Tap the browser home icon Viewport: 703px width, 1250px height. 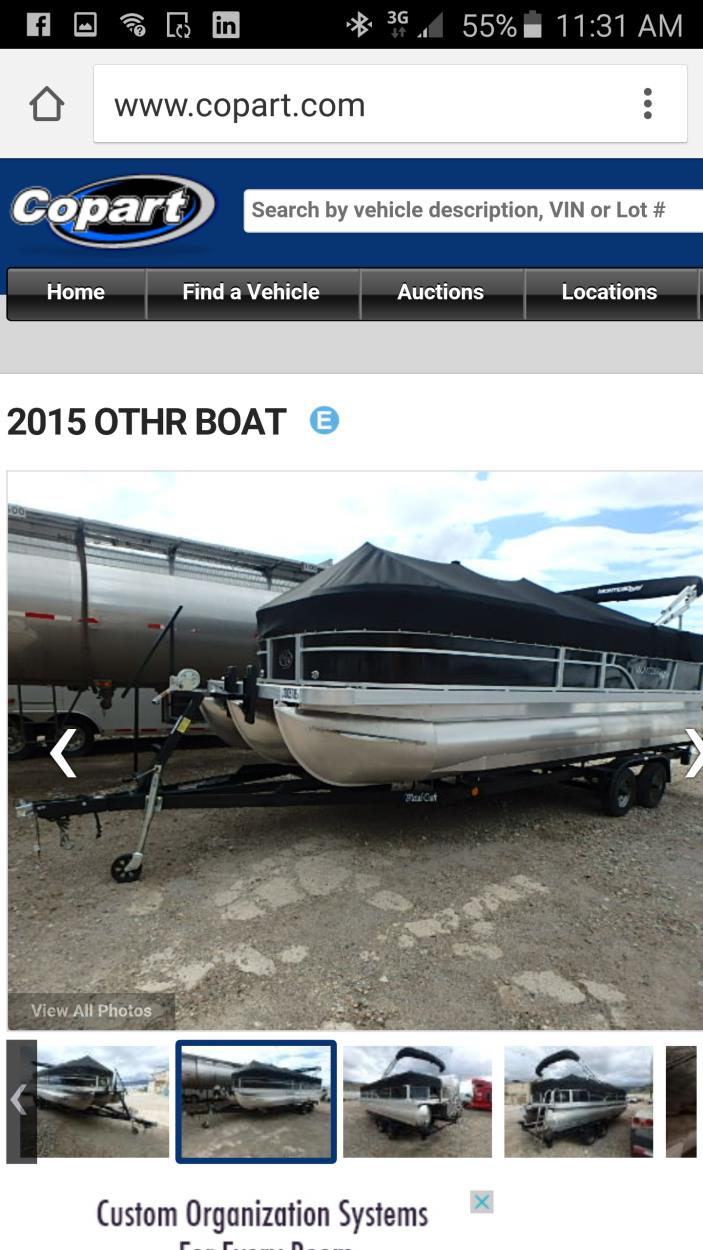47,104
